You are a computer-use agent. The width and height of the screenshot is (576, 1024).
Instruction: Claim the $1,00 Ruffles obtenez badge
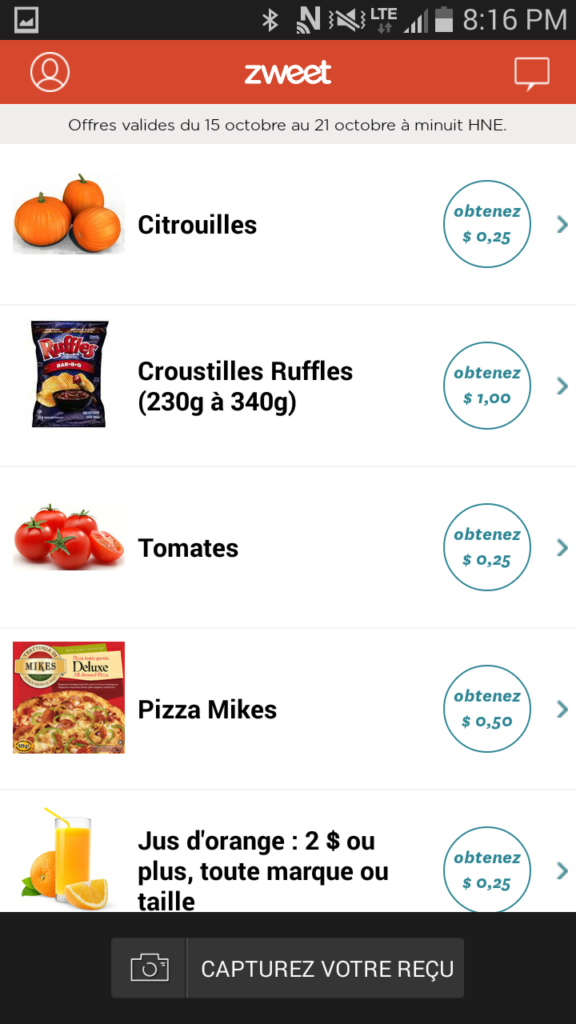click(487, 385)
